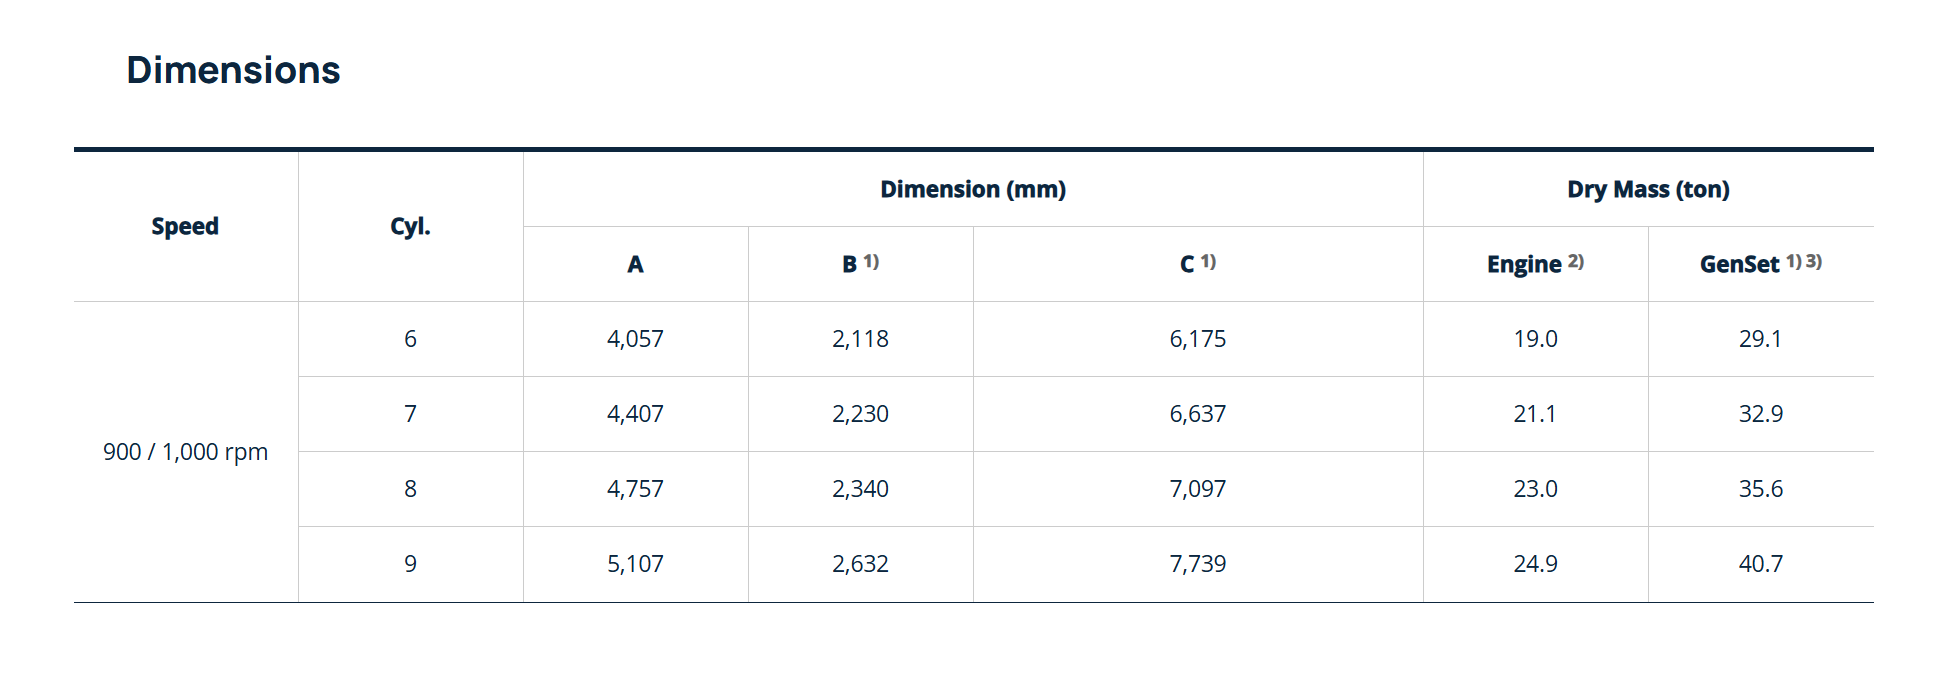The height and width of the screenshot is (684, 1959).
Task: Click the 2,340 dimension B value
Action: click(860, 489)
